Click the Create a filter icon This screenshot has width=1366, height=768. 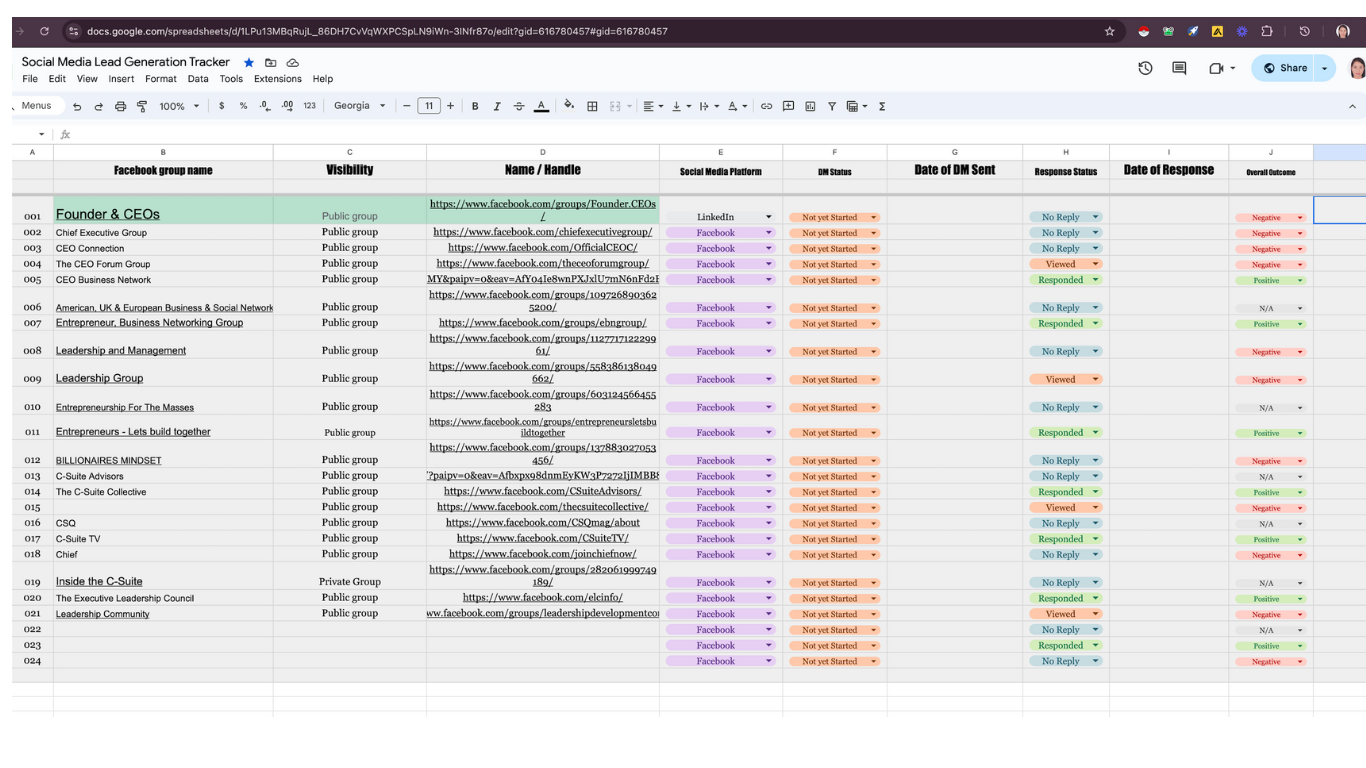(831, 106)
